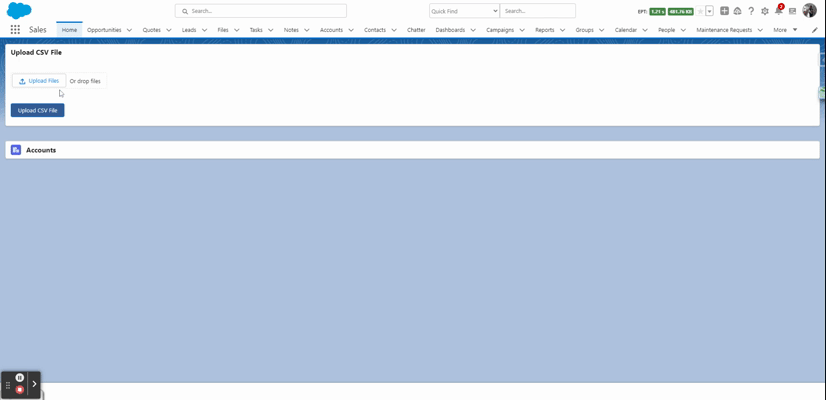
Task: Open the Chatter tab
Action: [x=416, y=30]
